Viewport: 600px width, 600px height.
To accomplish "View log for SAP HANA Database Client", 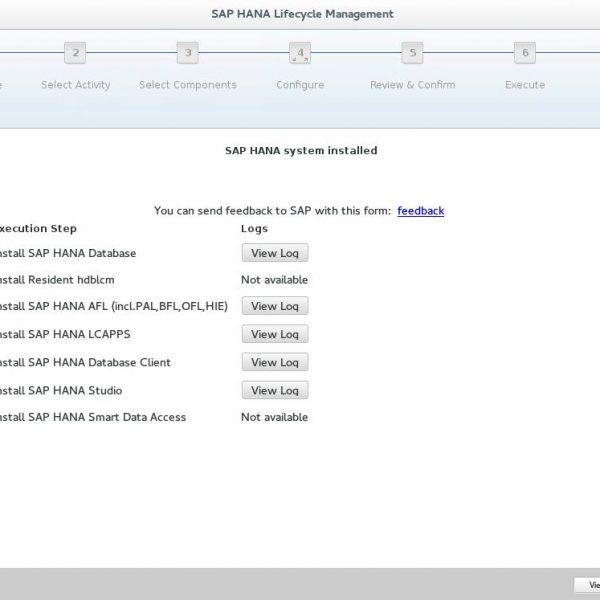I will pyautogui.click(x=274, y=363).
